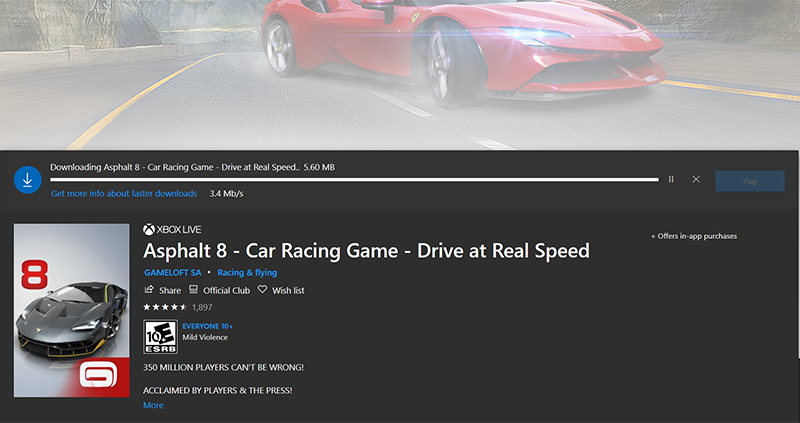Click the Gameloft logo on the box art
Screen dimensions: 800x423
pyautogui.click(x=98, y=376)
